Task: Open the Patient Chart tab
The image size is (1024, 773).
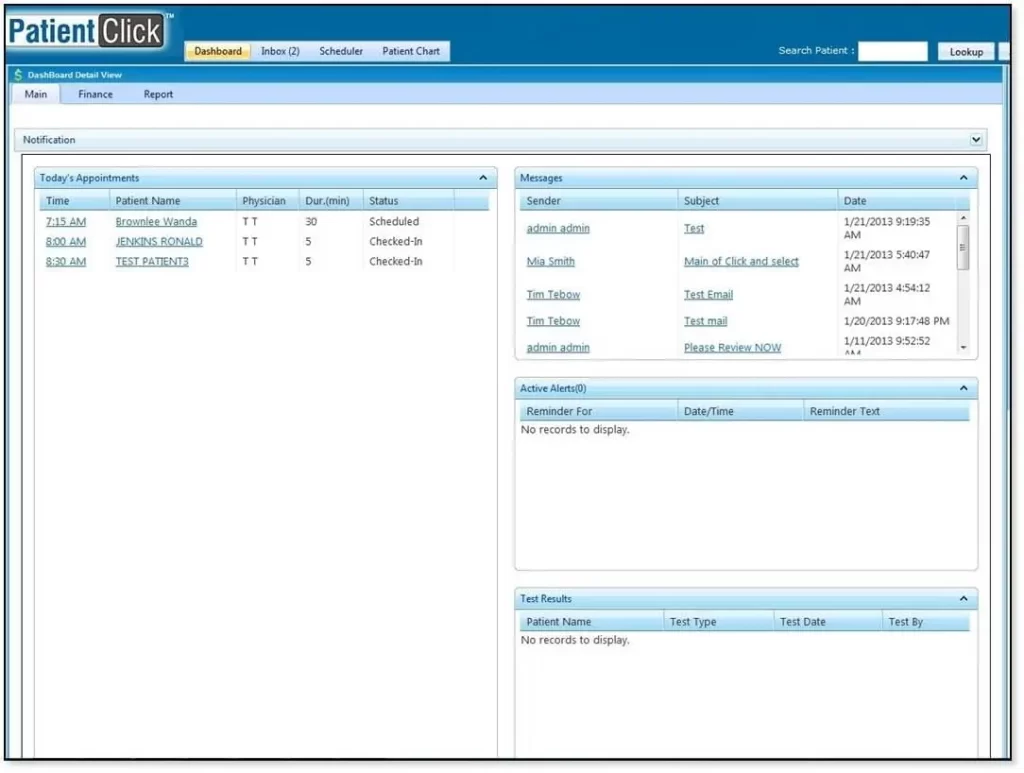Action: point(411,50)
